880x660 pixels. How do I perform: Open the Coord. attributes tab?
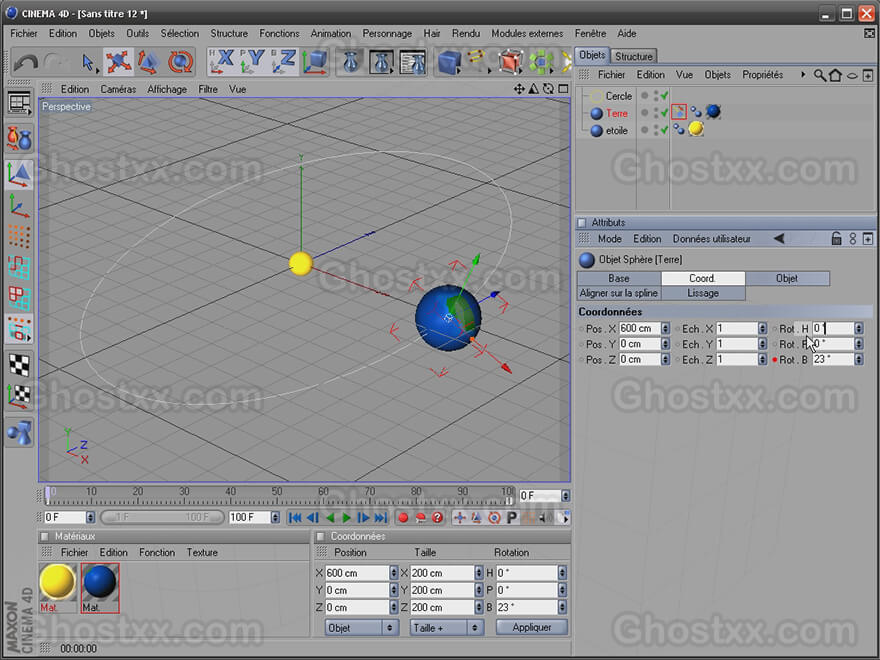[703, 278]
